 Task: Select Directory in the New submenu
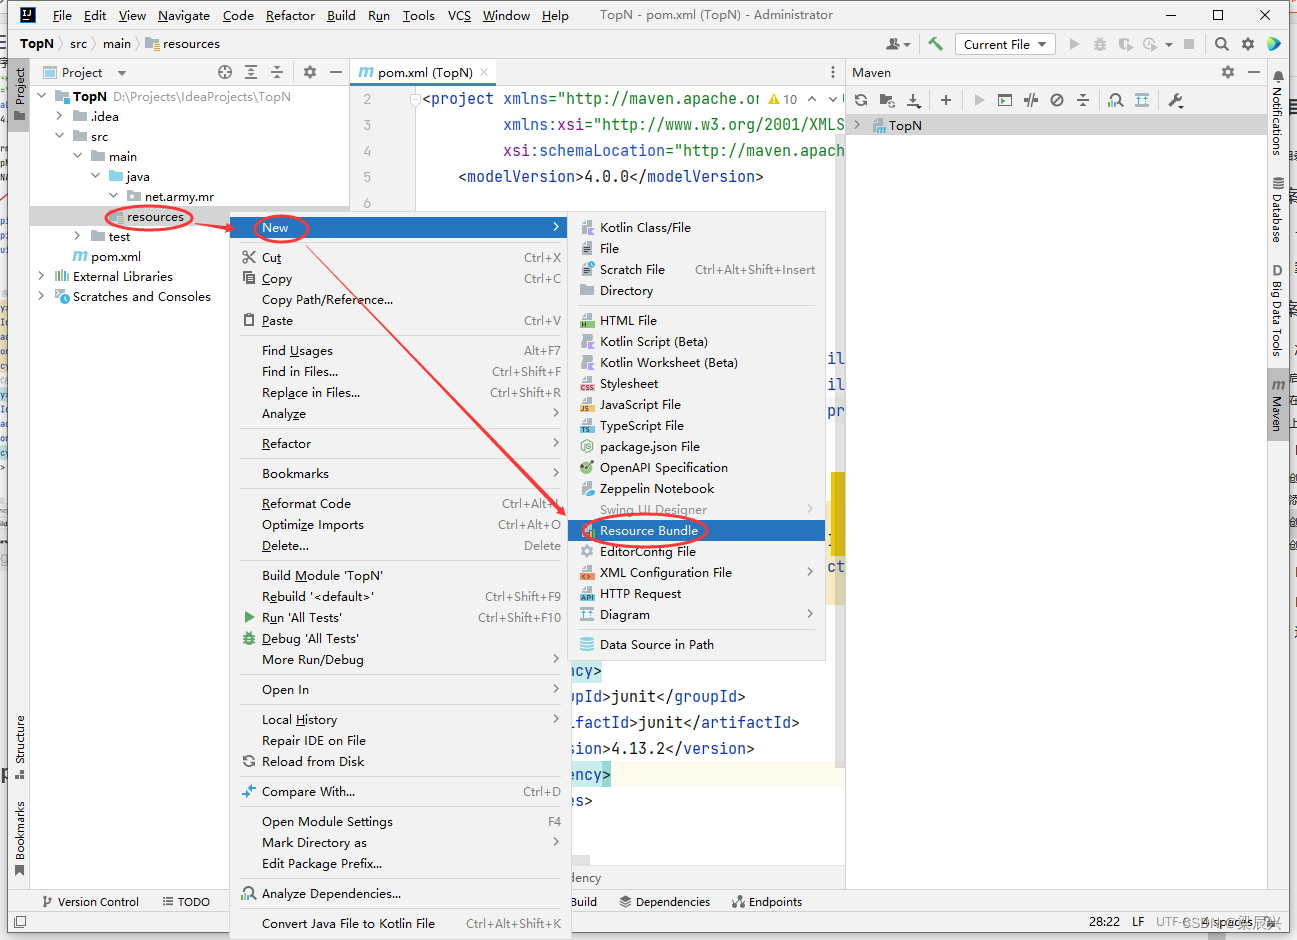[x=697, y=291]
